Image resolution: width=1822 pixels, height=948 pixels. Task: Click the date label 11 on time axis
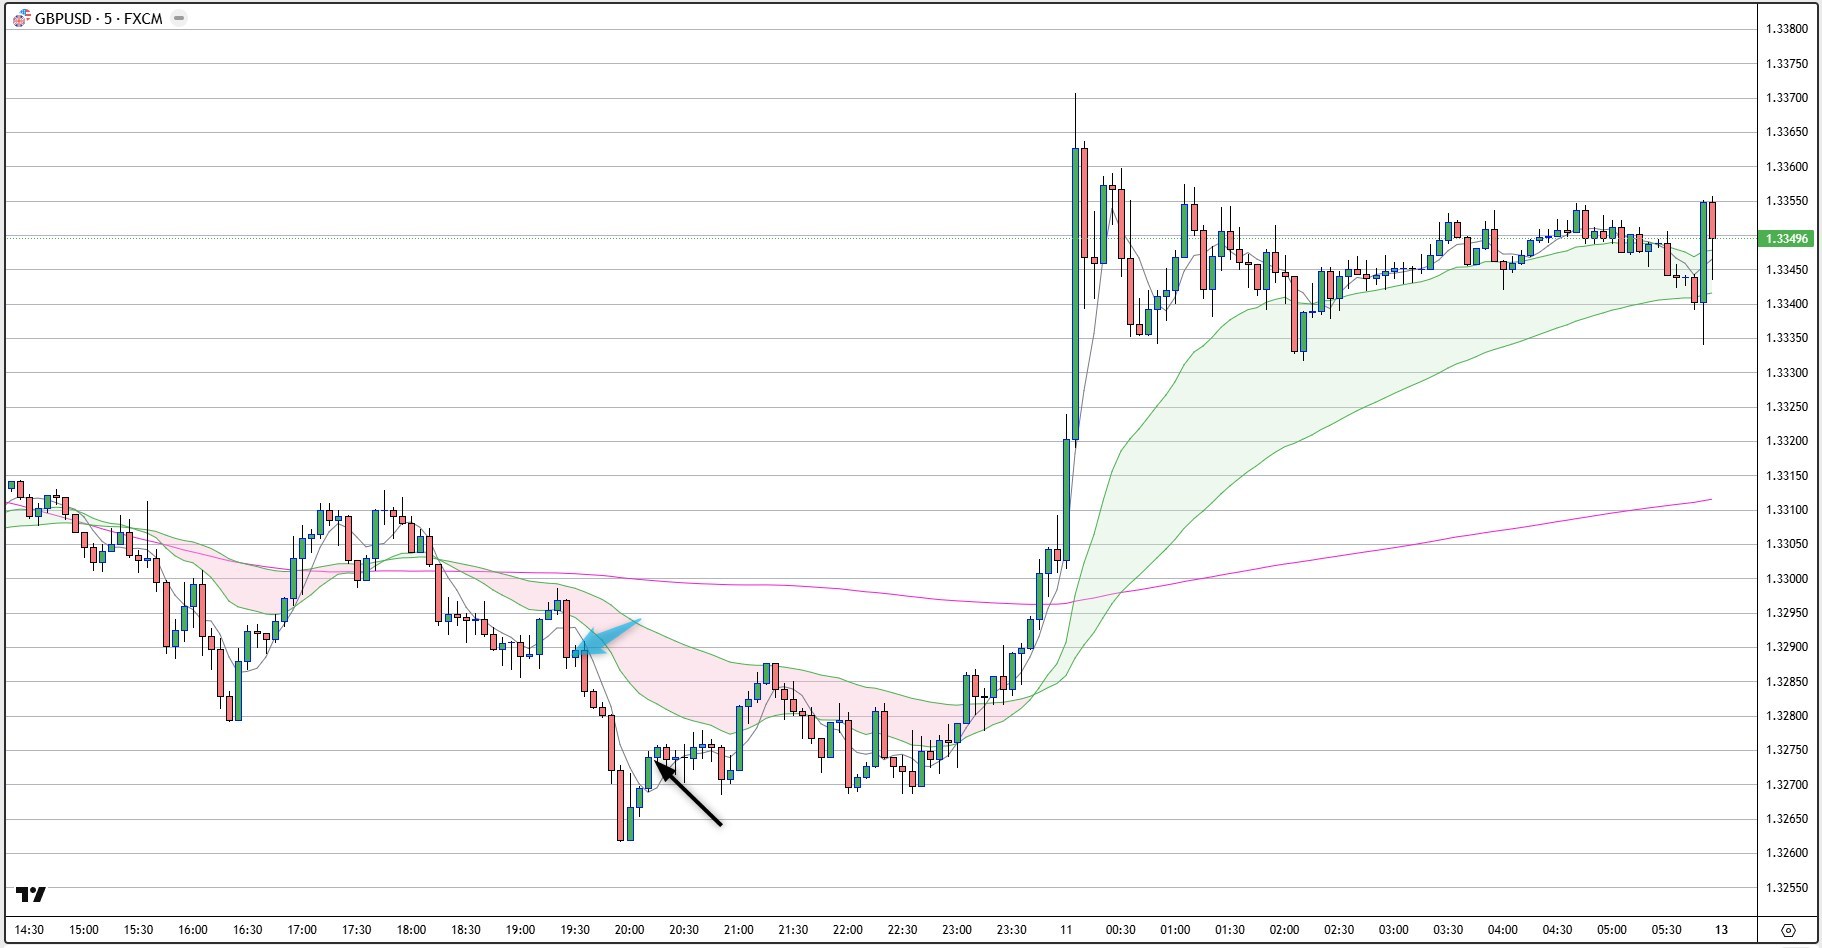[1066, 930]
